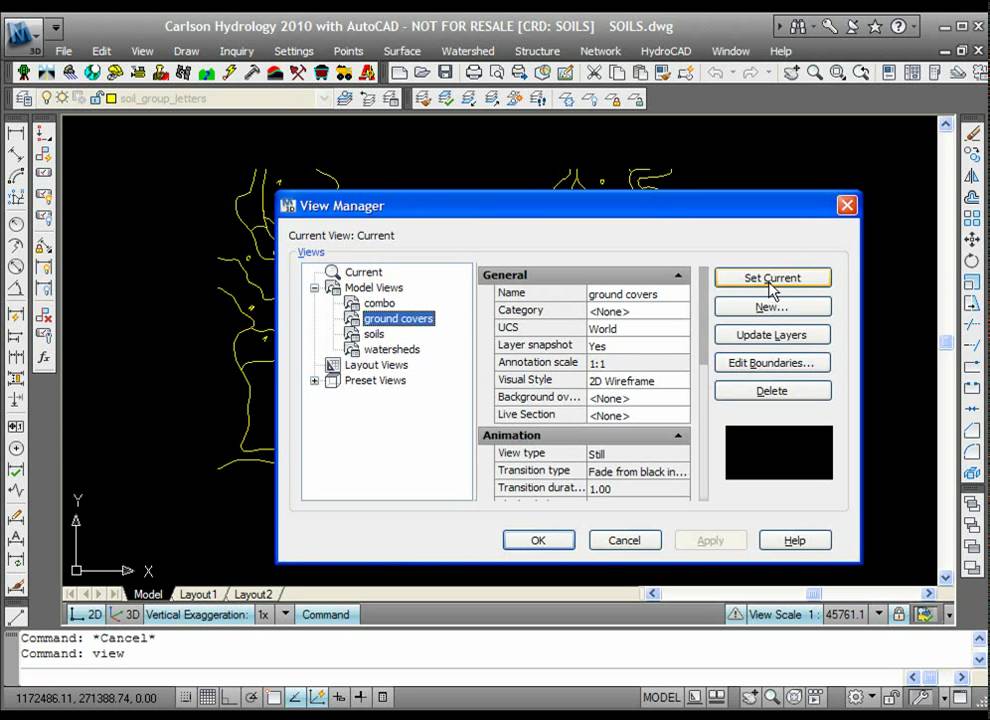
Task: Click the Match Properties paintbrush icon
Action: [662, 73]
